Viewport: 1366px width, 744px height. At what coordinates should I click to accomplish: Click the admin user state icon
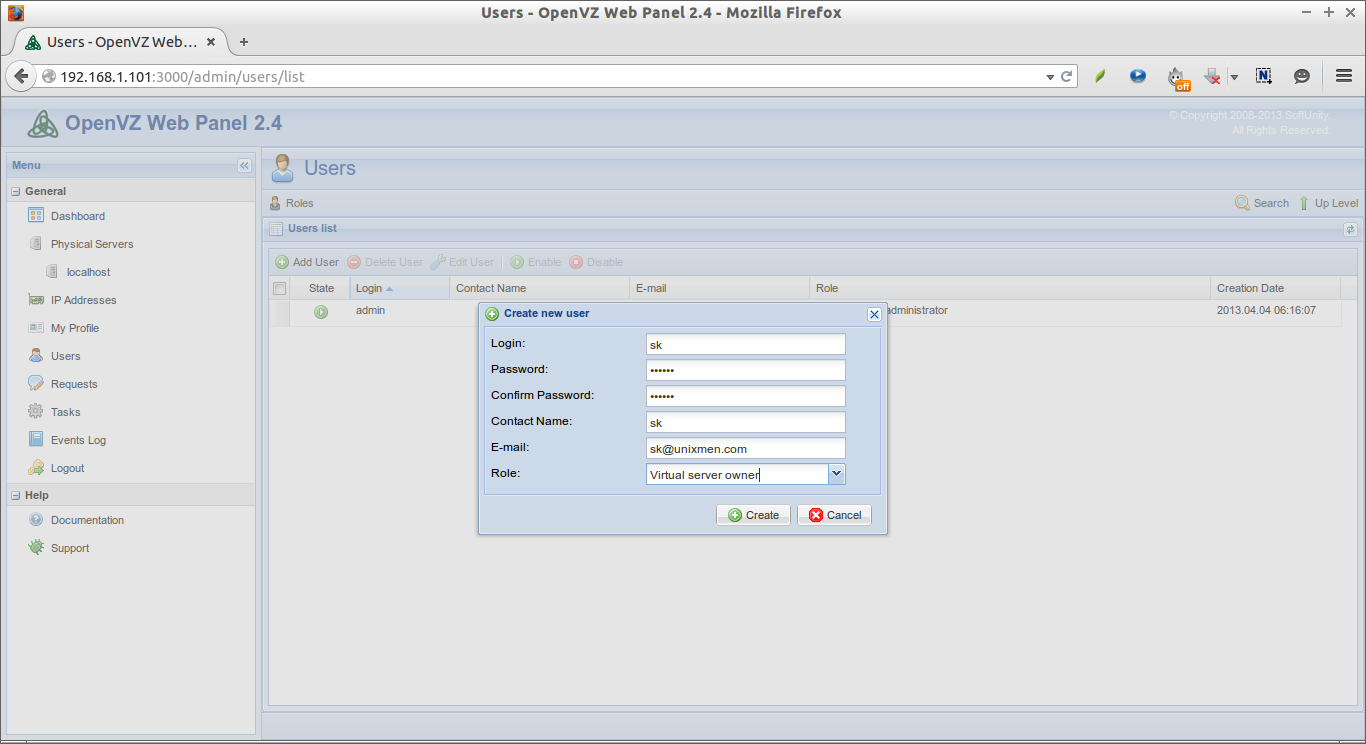coord(321,312)
